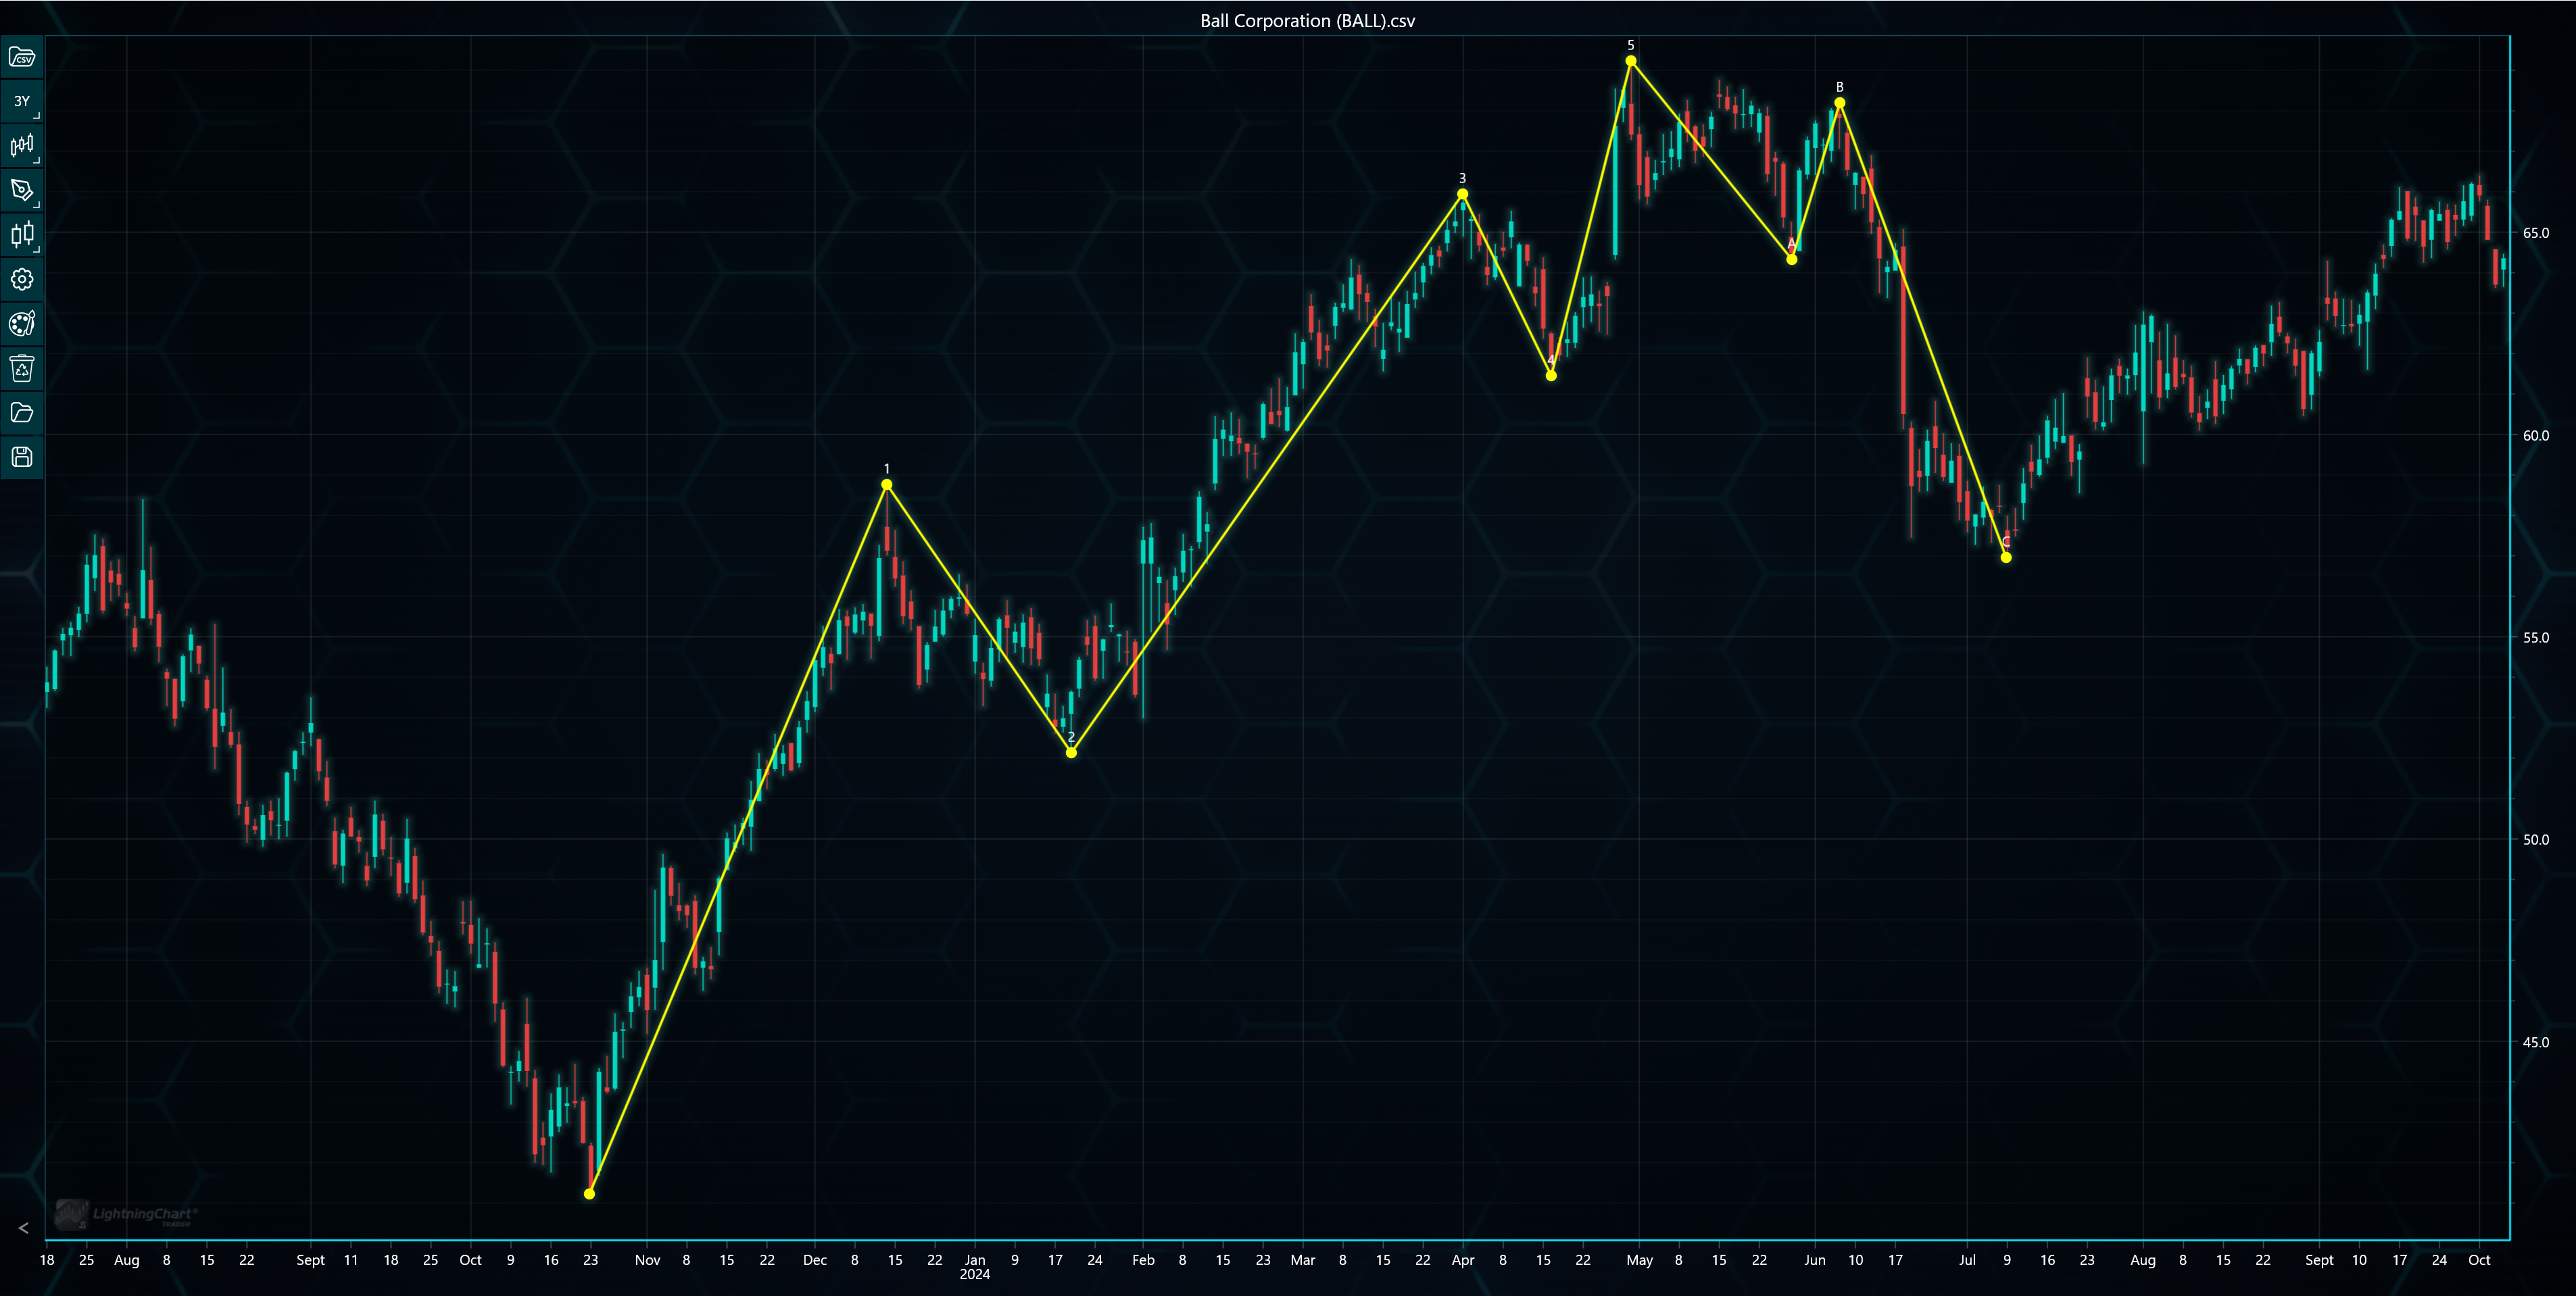Open the chart type candlestick menu
The height and width of the screenshot is (1296, 2576).
point(22,146)
